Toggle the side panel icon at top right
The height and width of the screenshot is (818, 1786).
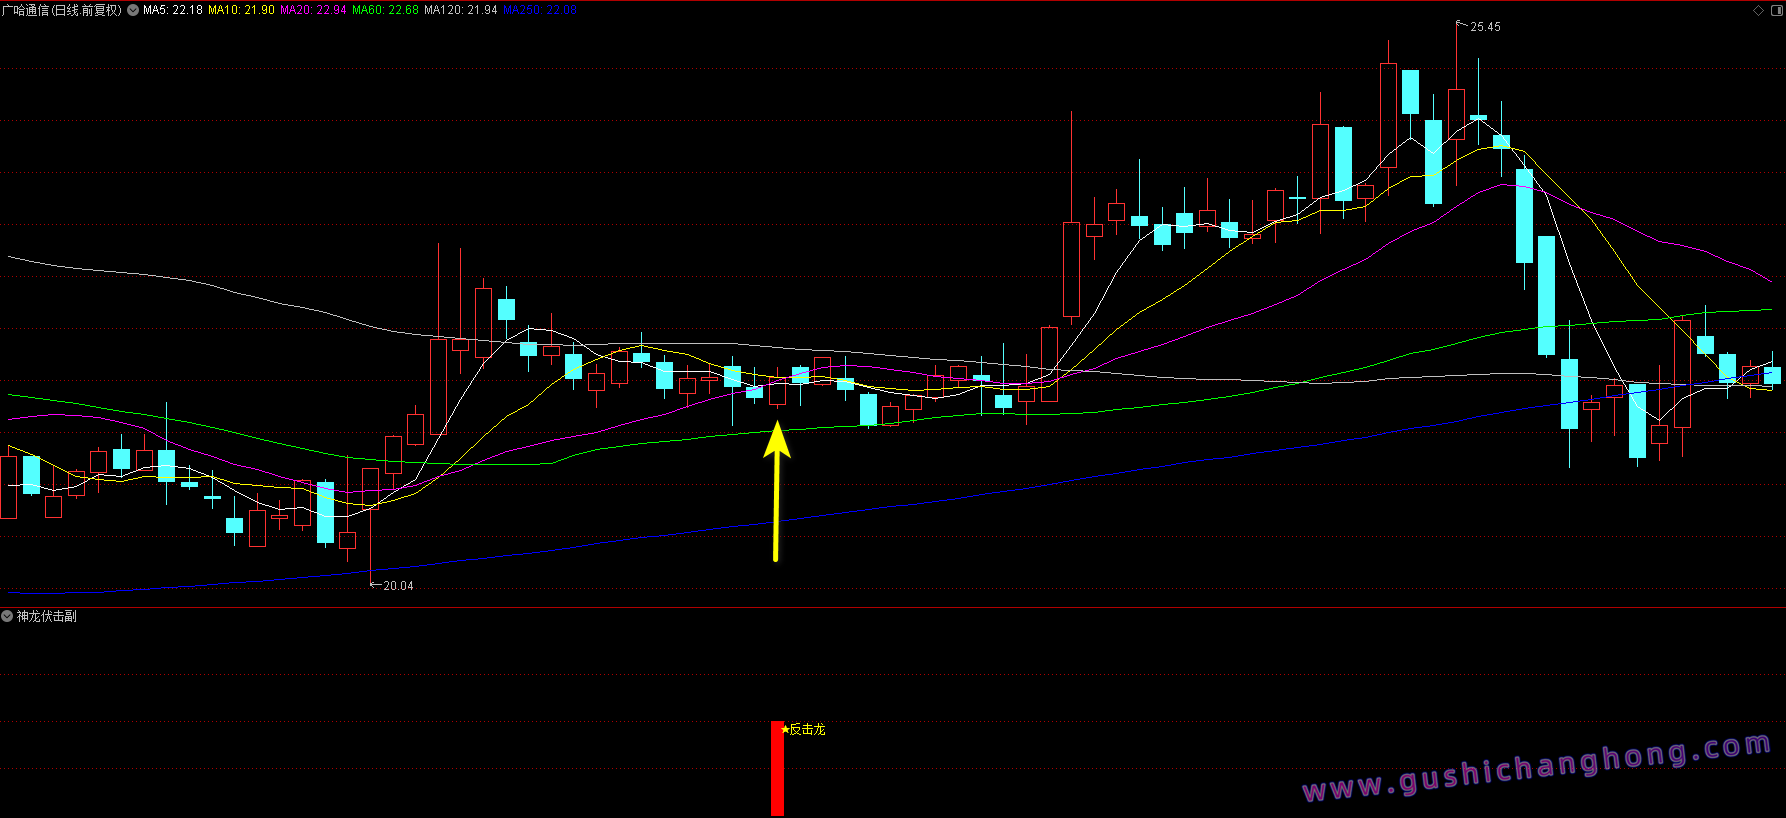point(1776,10)
